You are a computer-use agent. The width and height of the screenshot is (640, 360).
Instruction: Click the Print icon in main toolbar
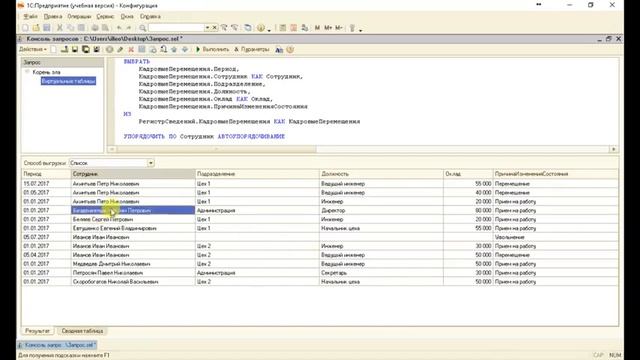[95, 28]
